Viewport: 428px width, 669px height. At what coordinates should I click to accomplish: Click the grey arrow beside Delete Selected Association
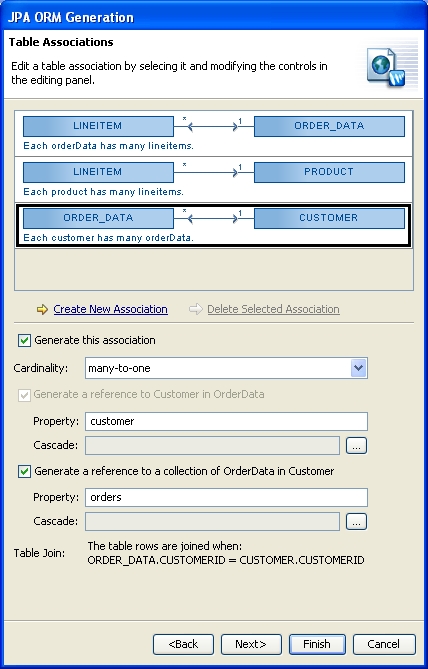pos(195,309)
